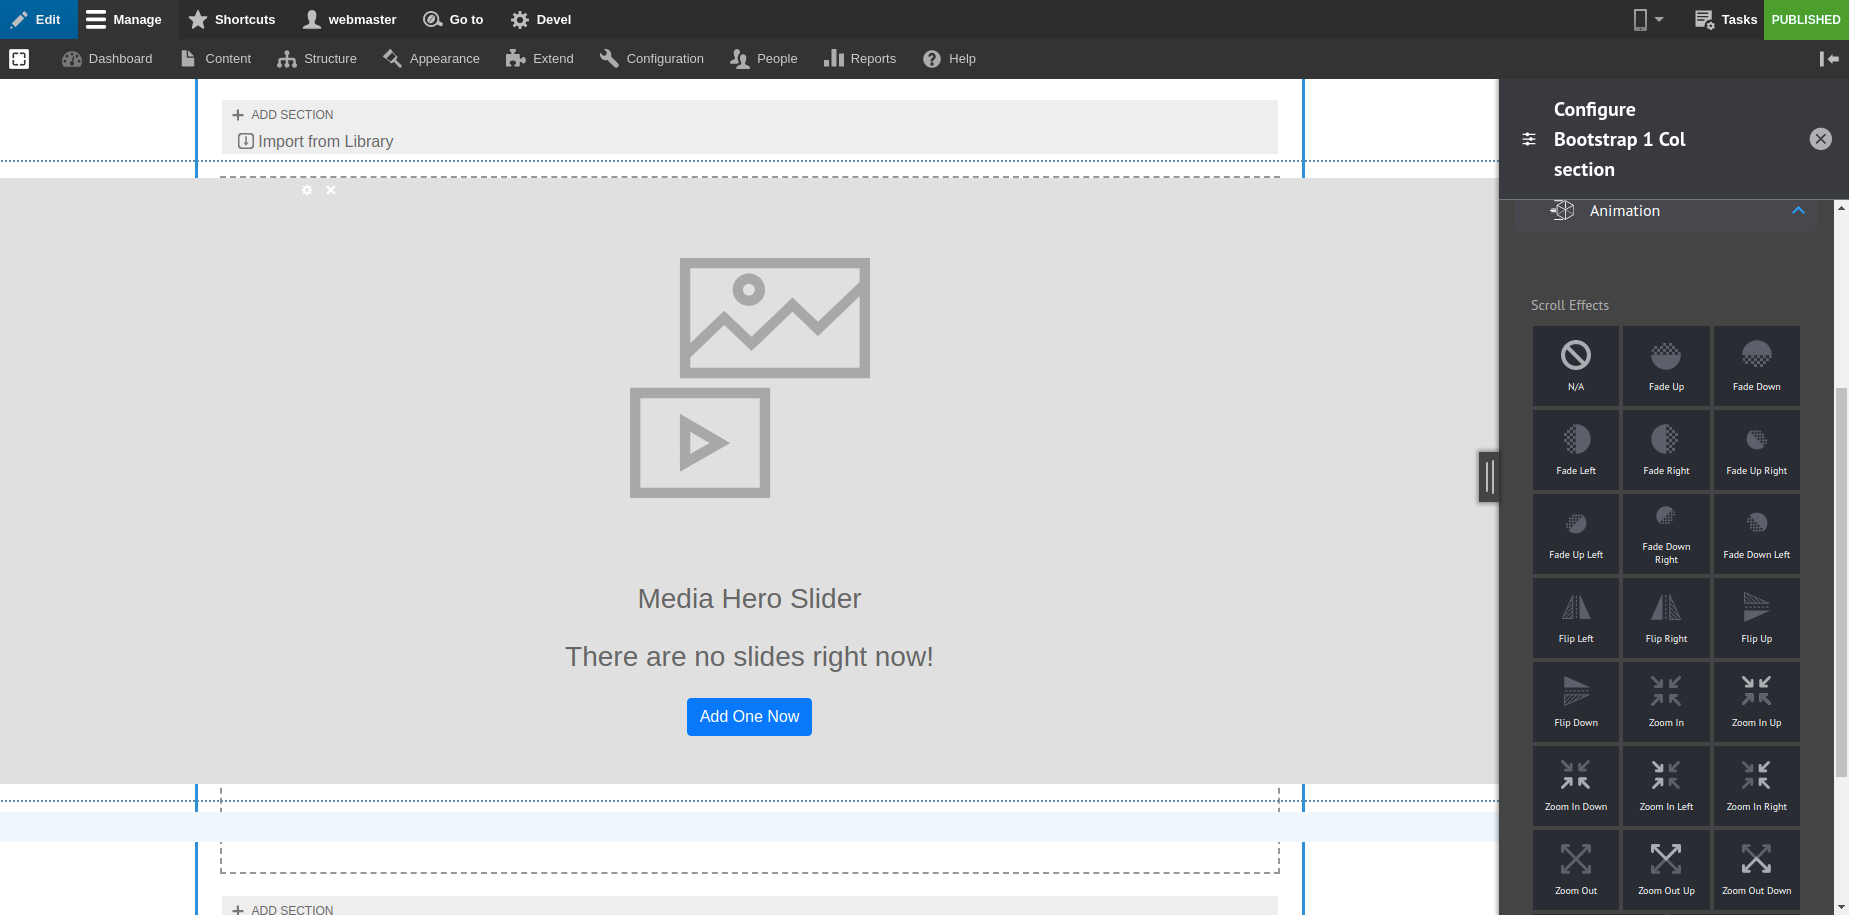
Task: Click the Animation cube icon
Action: pyautogui.click(x=1563, y=210)
